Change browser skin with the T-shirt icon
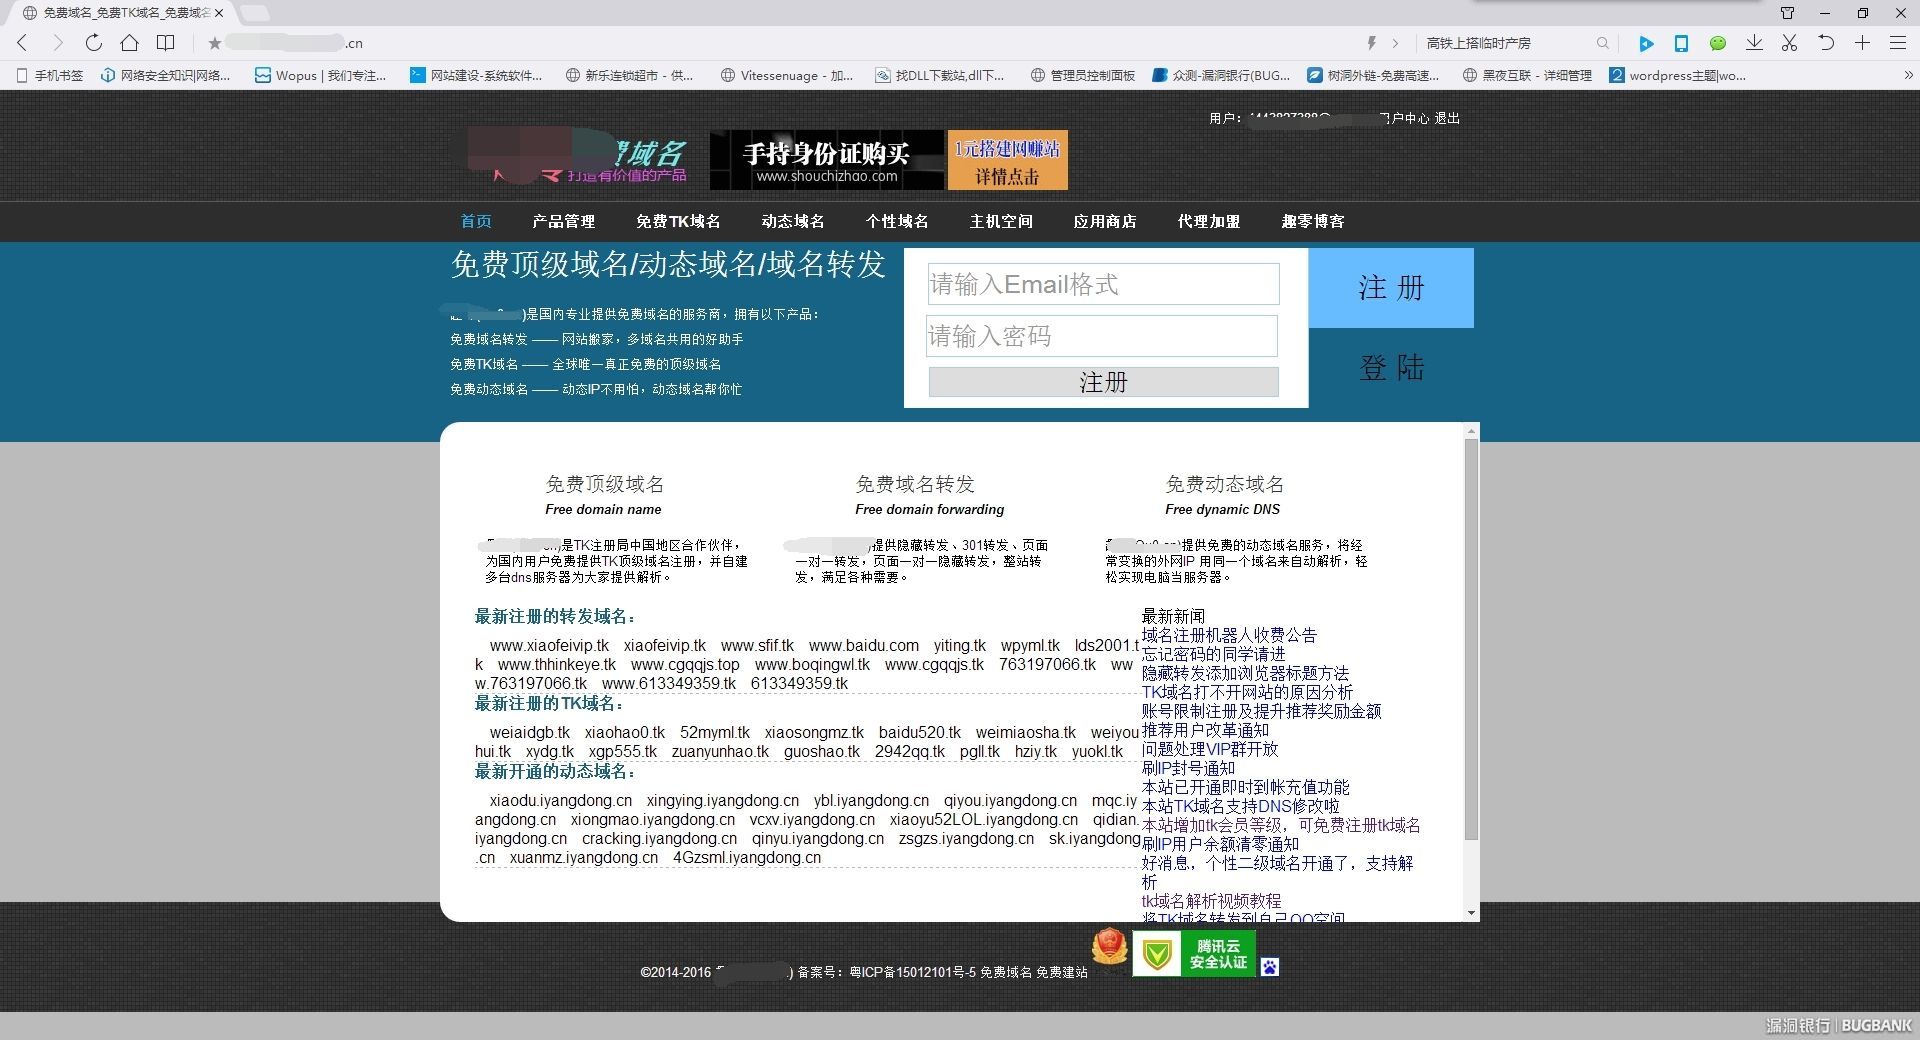The image size is (1920, 1040). pyautogui.click(x=1786, y=14)
